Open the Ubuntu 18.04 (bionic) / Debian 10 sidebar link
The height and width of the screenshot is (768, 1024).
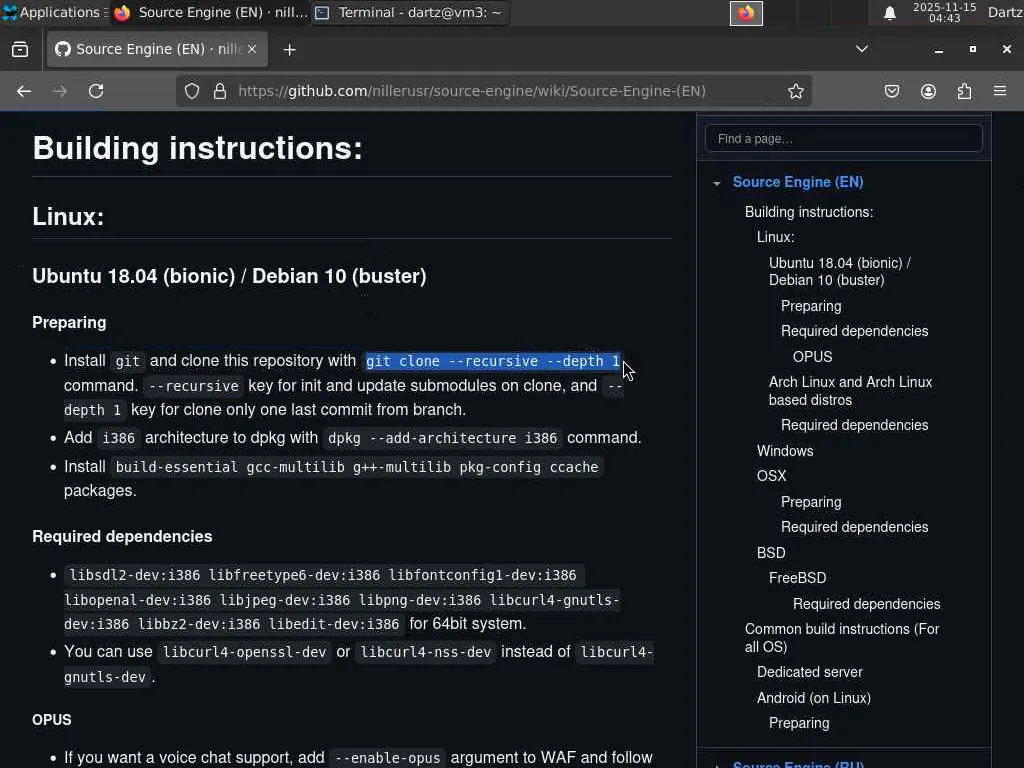tap(840, 272)
